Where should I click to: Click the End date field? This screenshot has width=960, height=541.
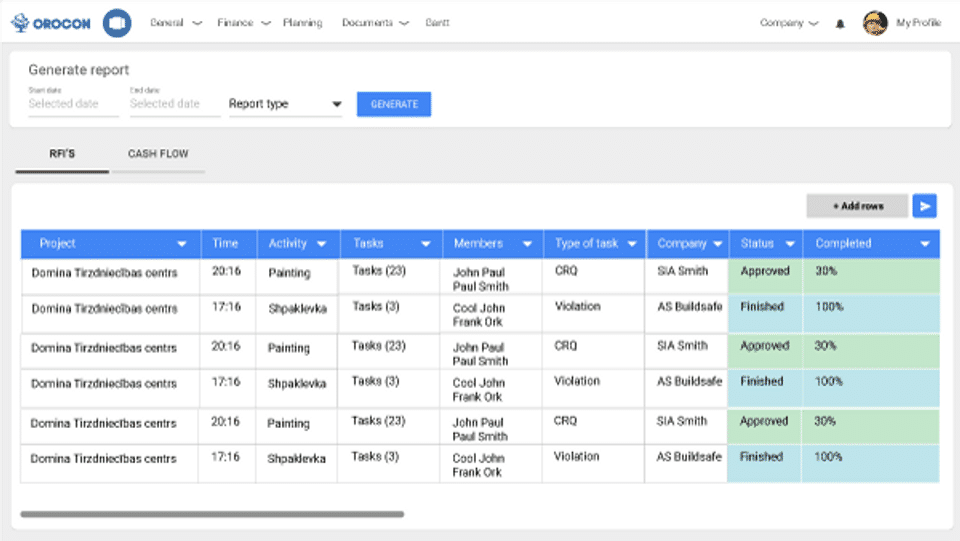pos(174,103)
